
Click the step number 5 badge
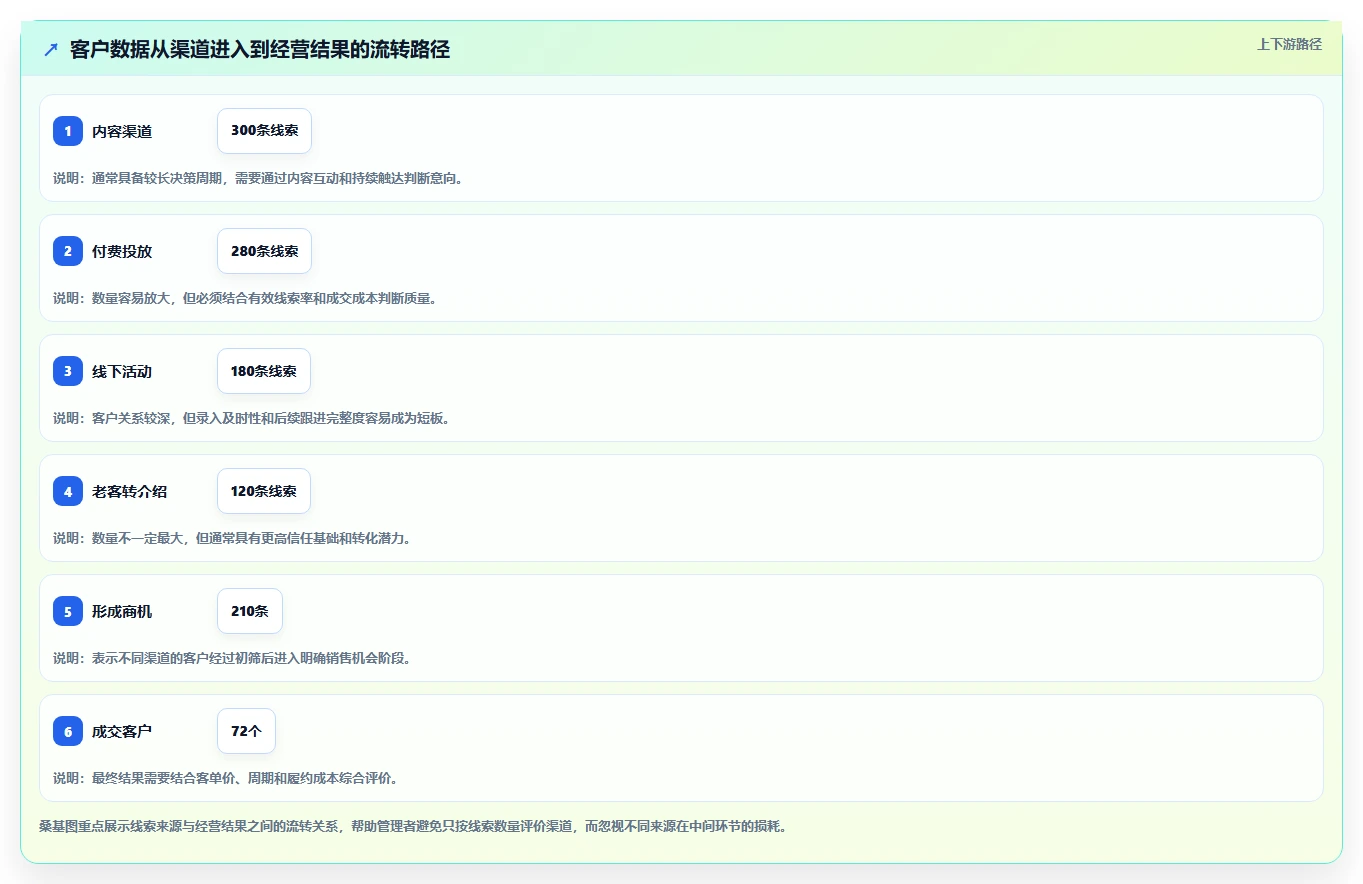(68, 611)
